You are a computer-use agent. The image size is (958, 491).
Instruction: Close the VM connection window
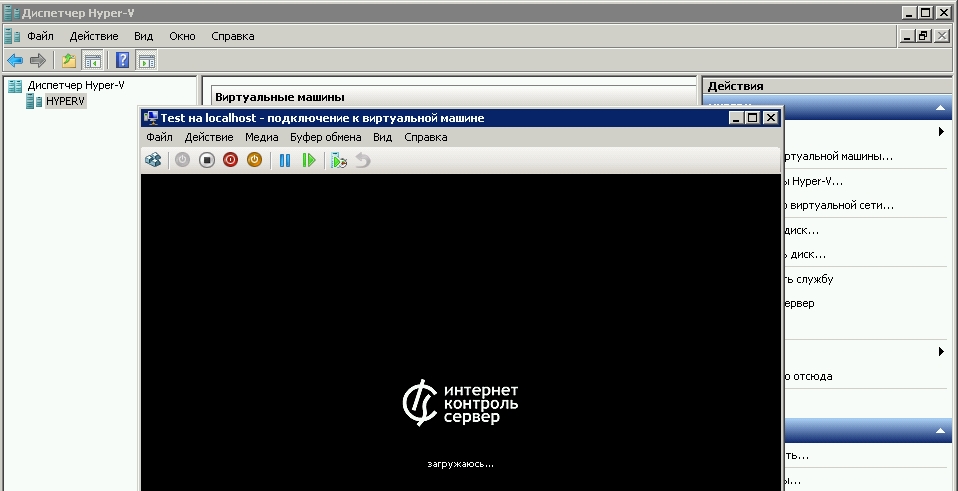(x=772, y=118)
